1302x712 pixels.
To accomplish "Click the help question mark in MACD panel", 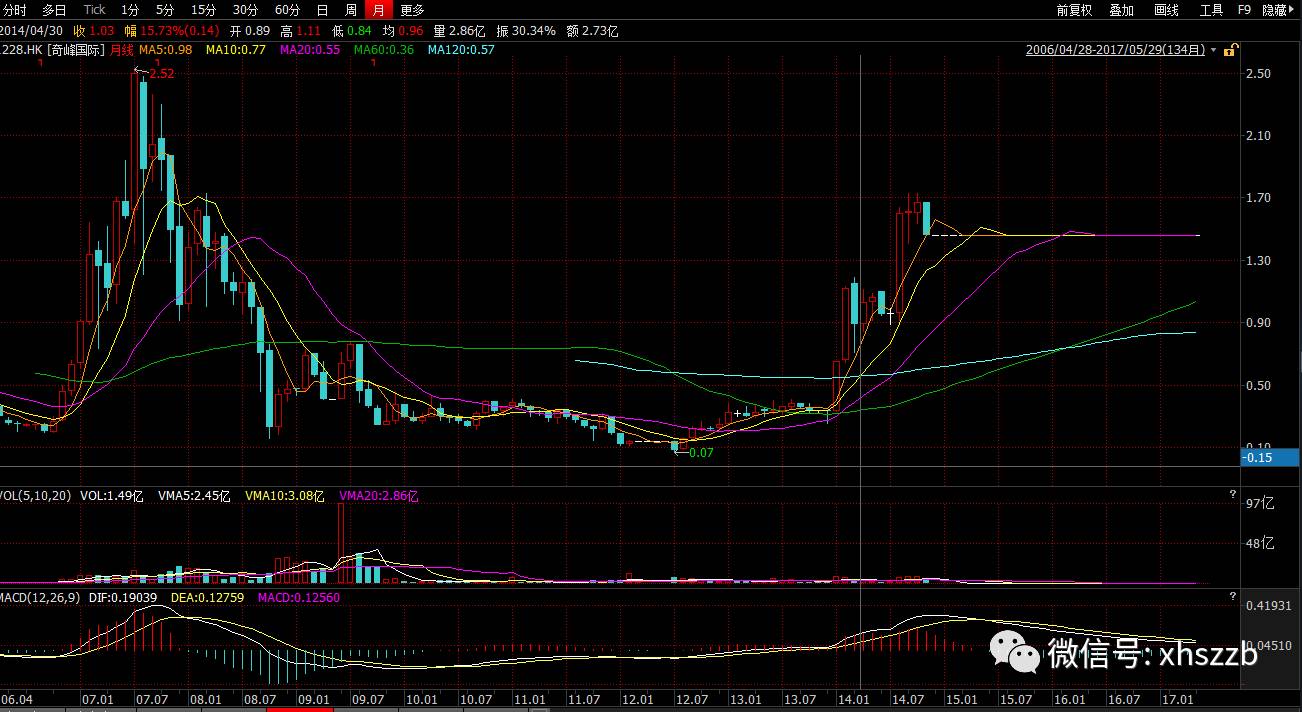I will 1232,597.
